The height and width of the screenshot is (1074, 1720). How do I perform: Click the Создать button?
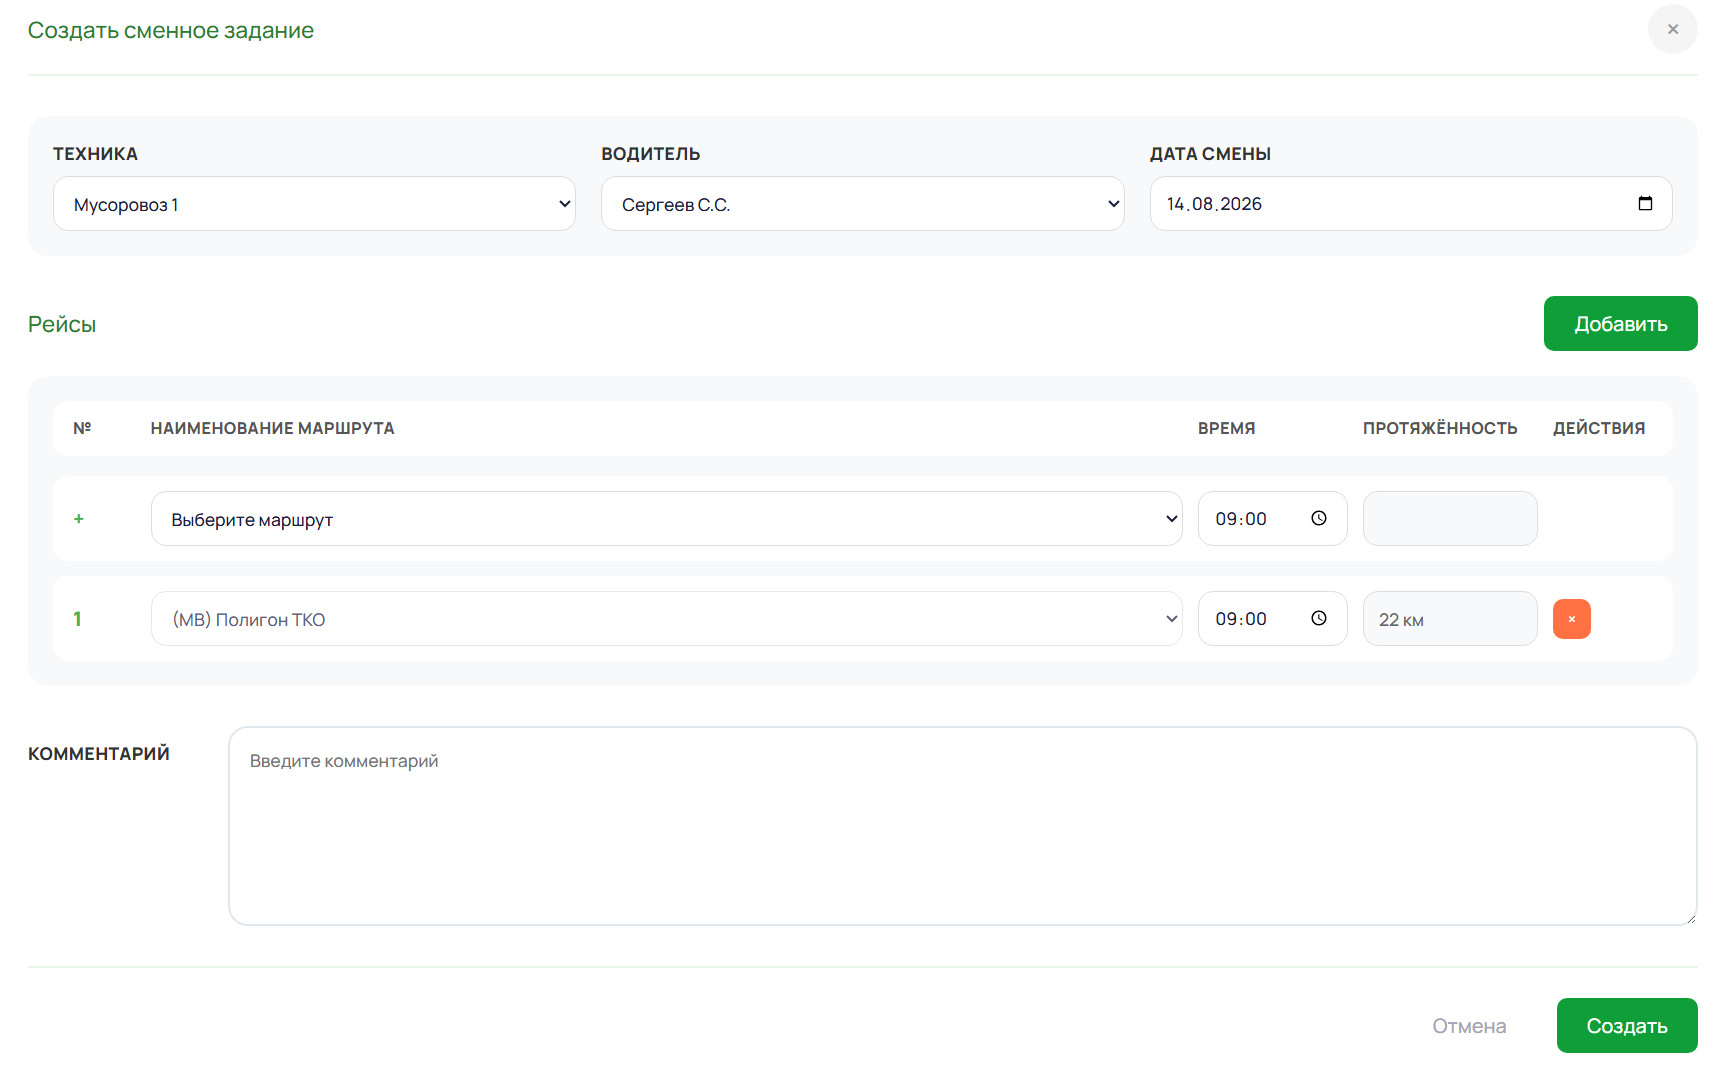coord(1626,1026)
